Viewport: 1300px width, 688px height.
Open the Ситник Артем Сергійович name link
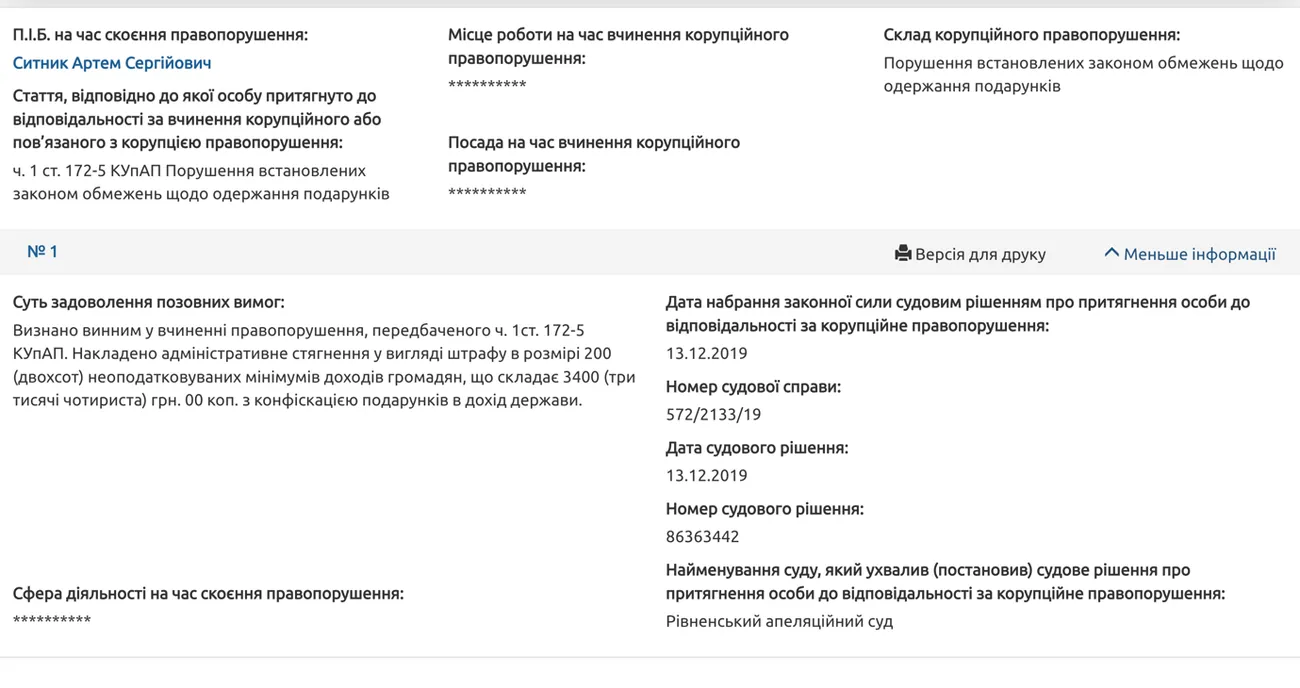112,63
